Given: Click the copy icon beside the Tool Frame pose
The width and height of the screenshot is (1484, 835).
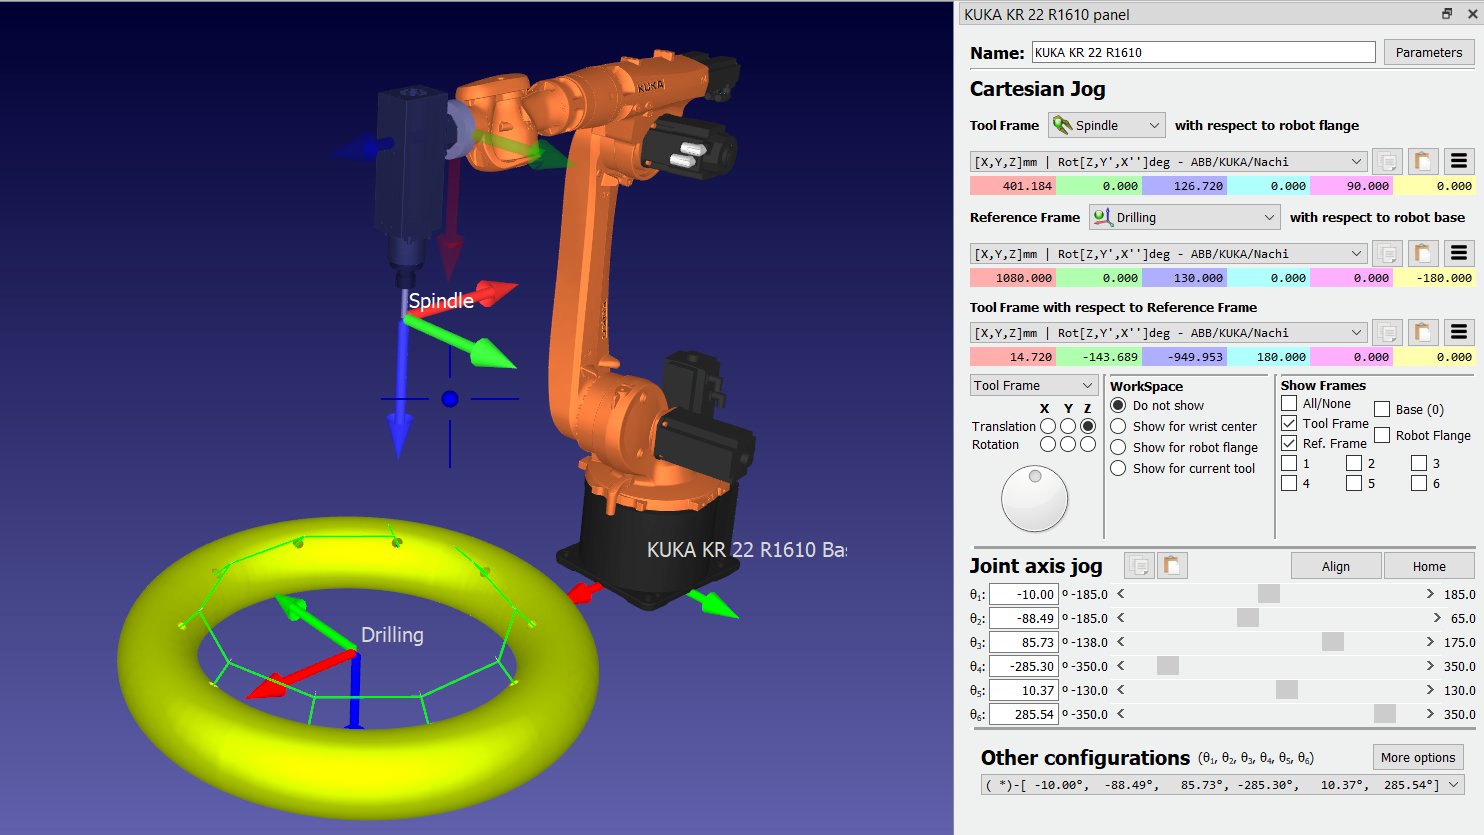Looking at the screenshot, I should pos(1390,160).
